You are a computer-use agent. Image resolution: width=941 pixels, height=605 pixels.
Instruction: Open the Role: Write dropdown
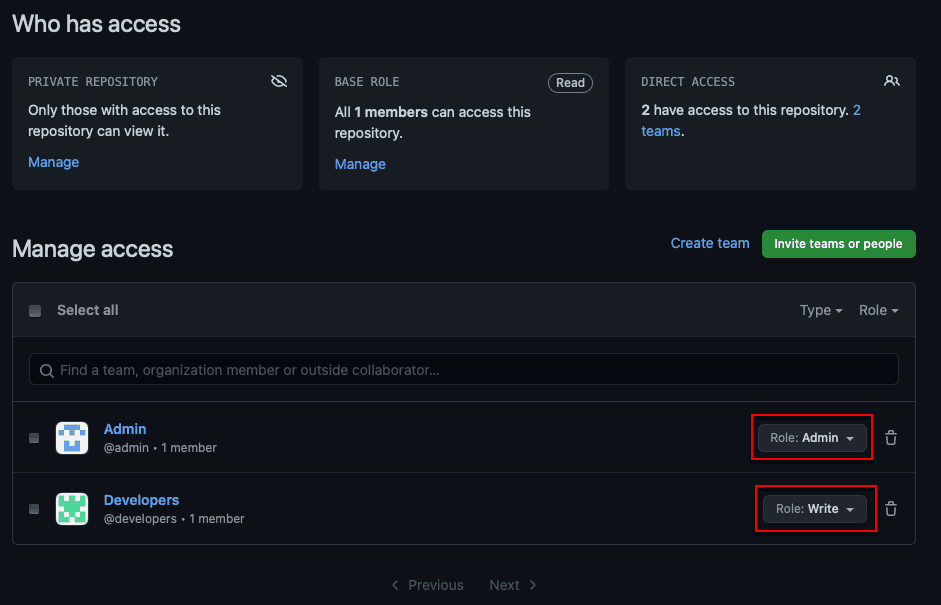coord(814,509)
